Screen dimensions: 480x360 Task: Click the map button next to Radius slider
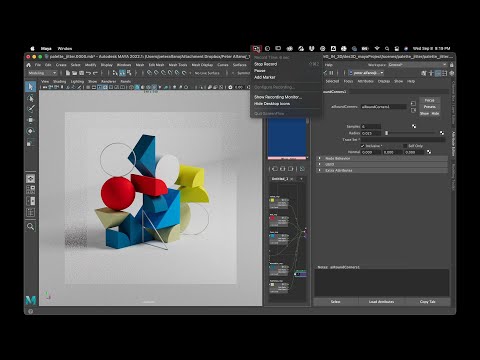pos(442,133)
